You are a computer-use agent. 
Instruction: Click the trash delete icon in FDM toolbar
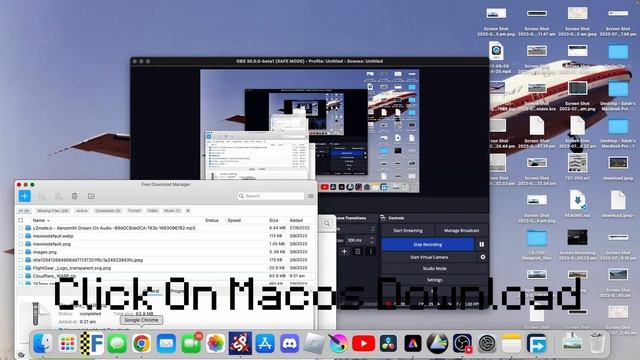(x=75, y=196)
